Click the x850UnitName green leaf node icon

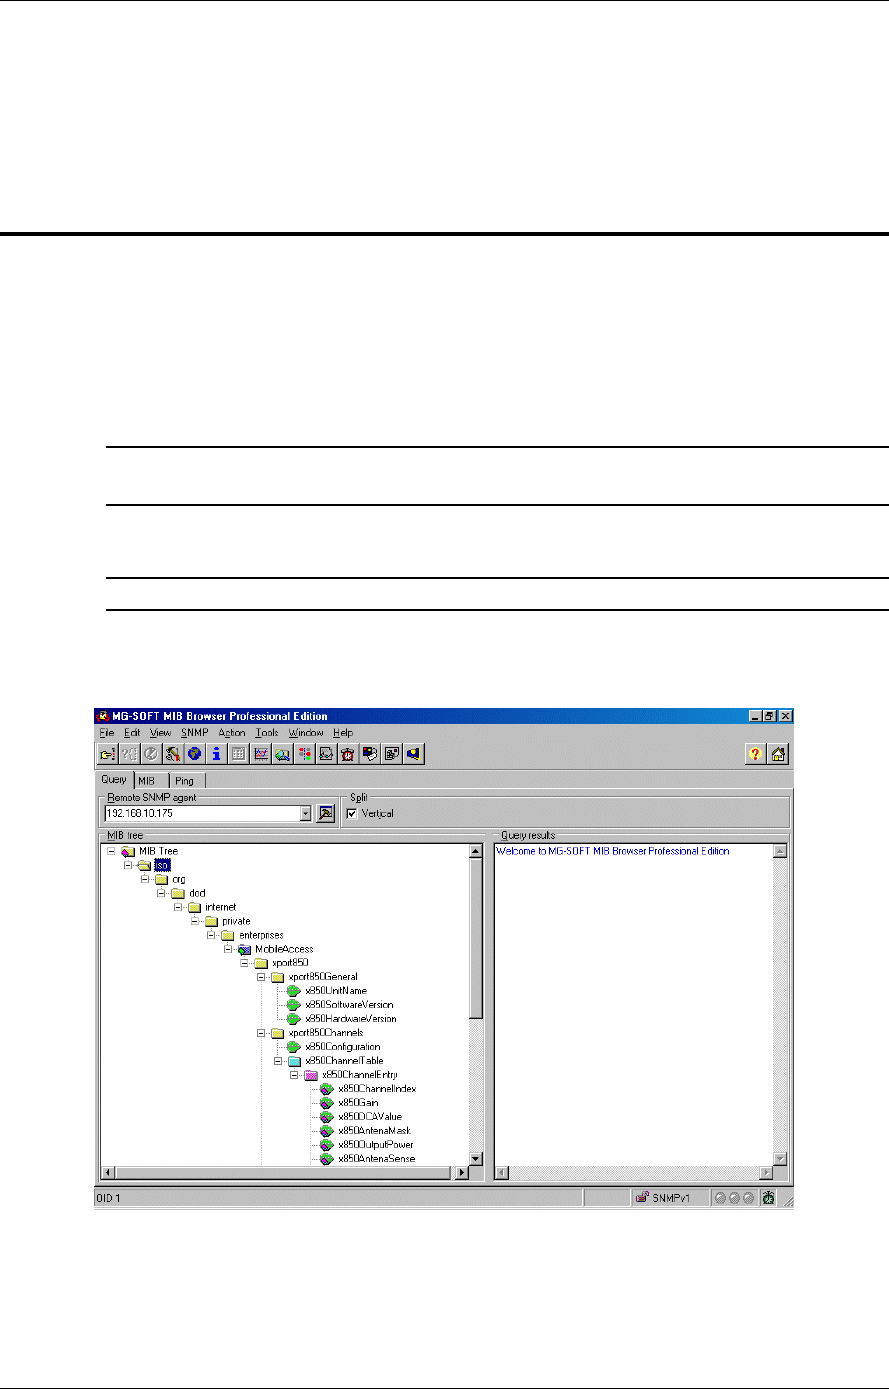pos(294,991)
